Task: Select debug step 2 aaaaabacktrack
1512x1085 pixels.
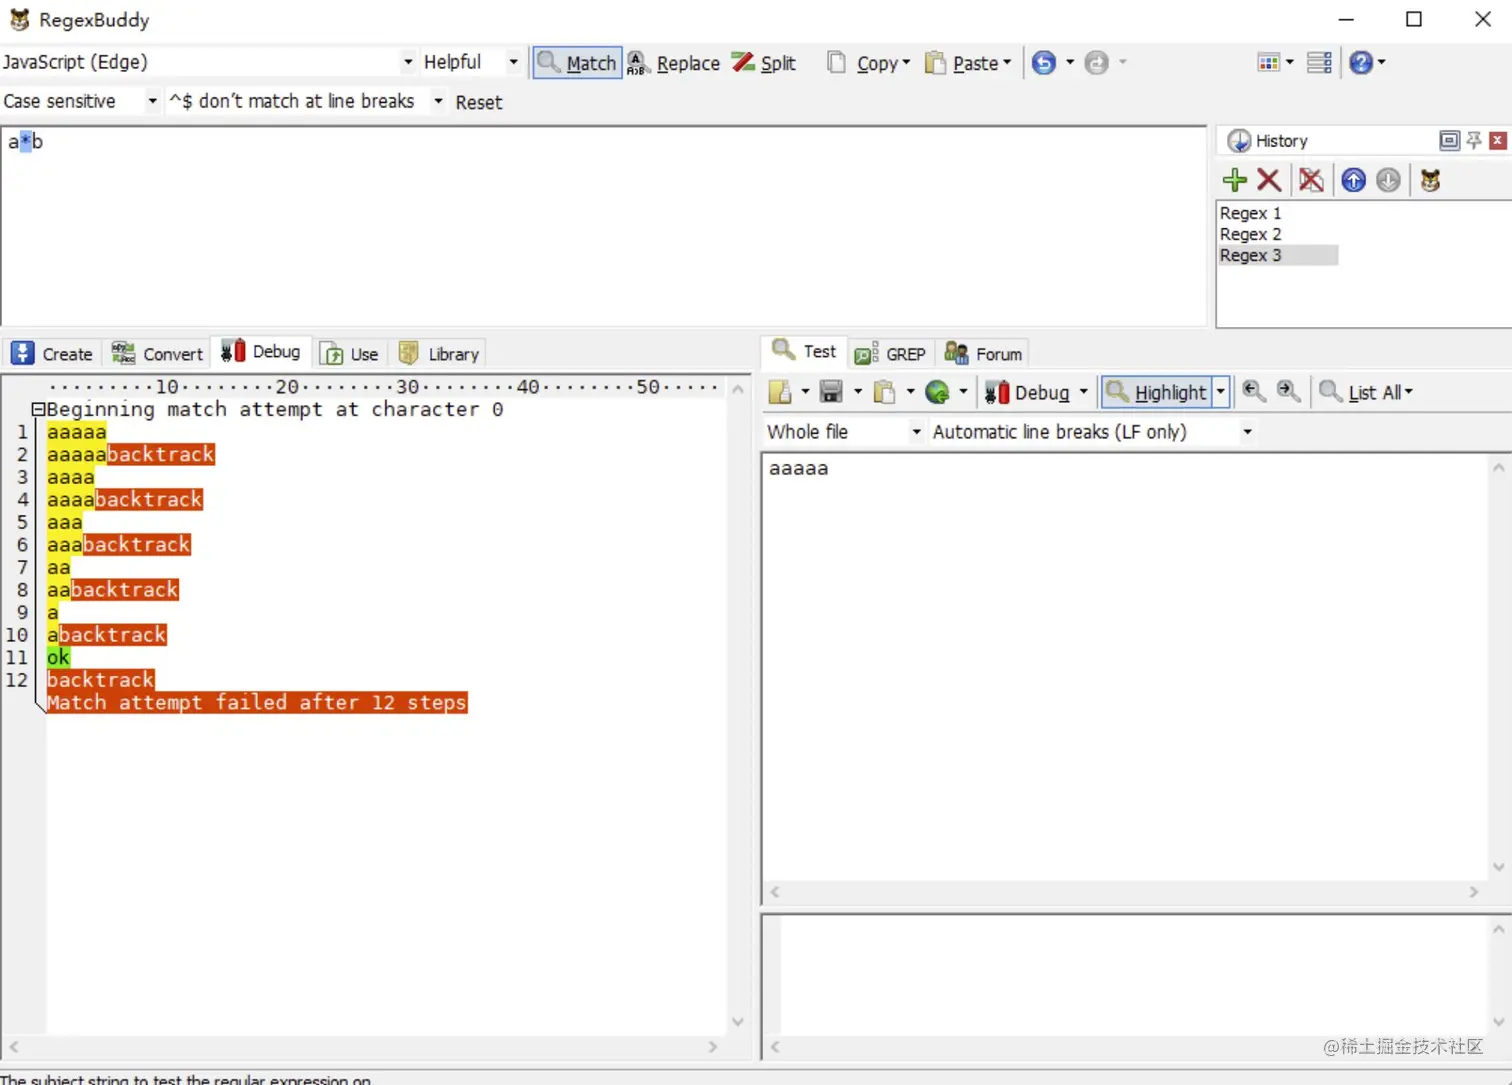Action: click(x=131, y=454)
